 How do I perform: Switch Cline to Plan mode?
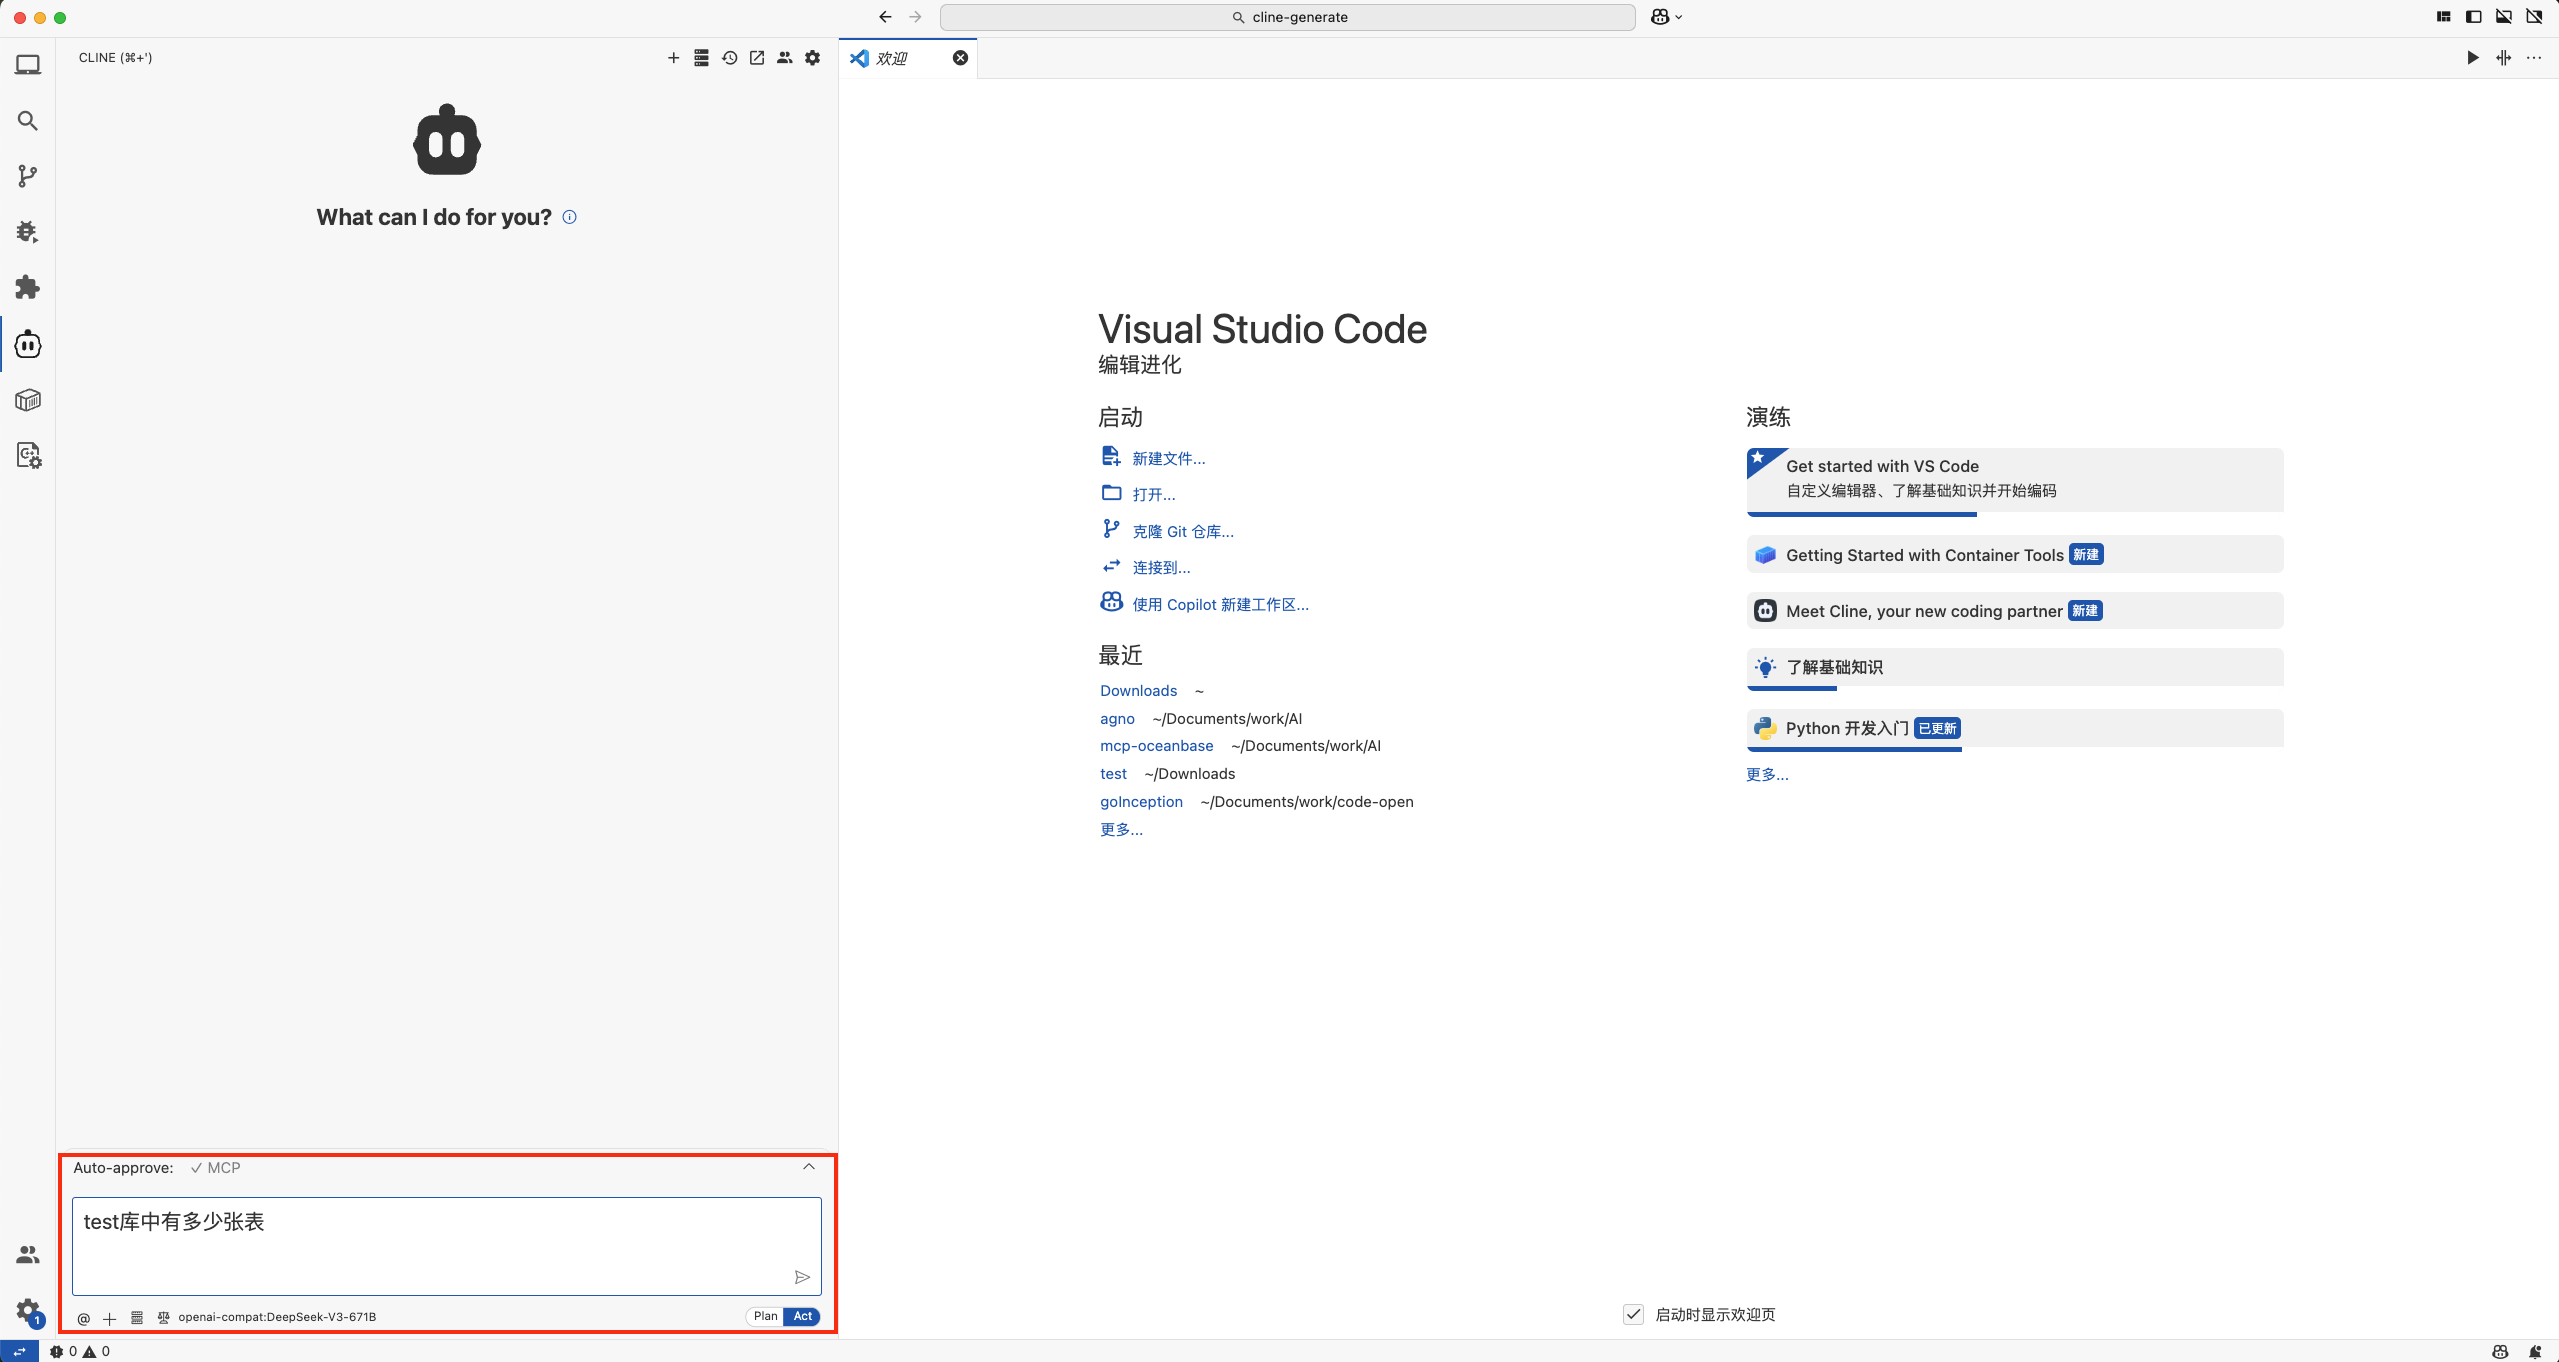click(x=765, y=1316)
